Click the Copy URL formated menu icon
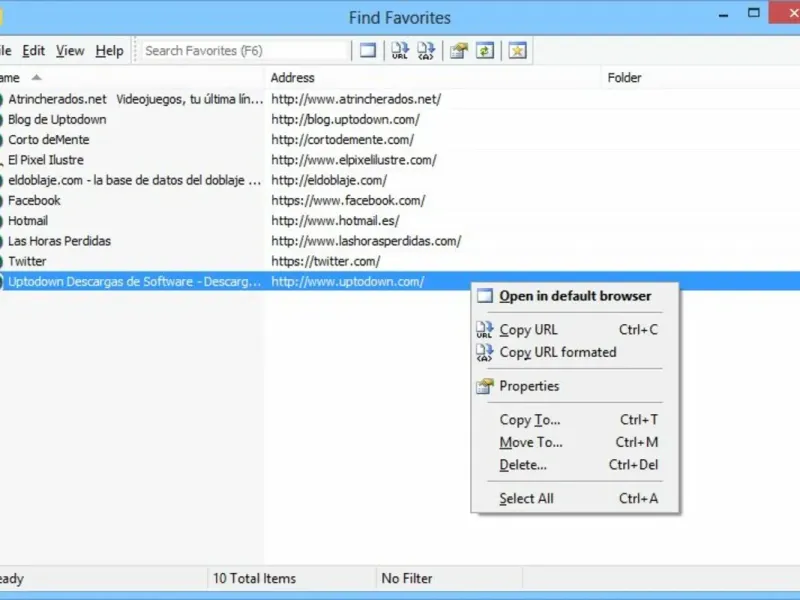This screenshot has height=600, width=800. (485, 352)
